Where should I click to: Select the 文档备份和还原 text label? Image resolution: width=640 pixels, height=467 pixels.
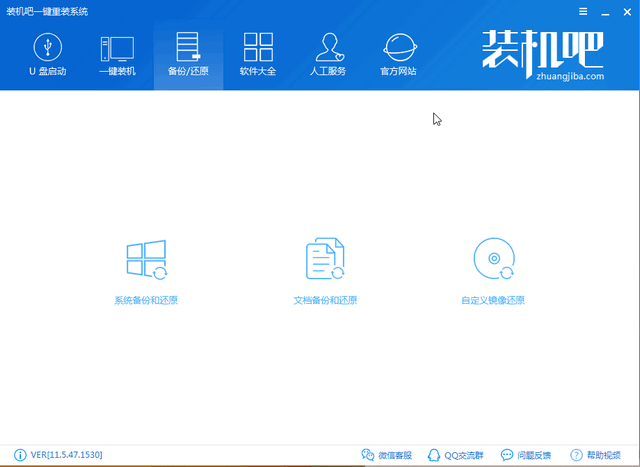point(324,300)
